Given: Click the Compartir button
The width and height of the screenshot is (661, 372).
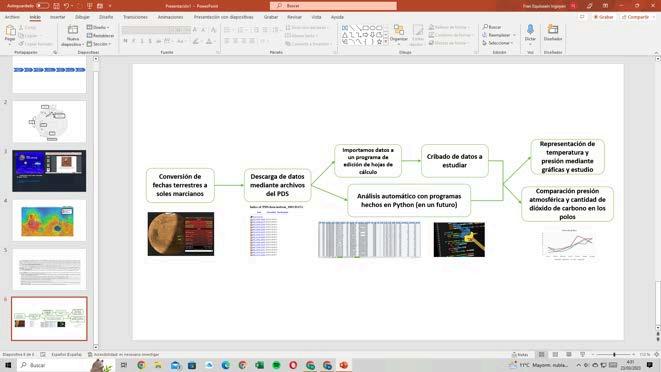Looking at the screenshot, I should click(635, 17).
